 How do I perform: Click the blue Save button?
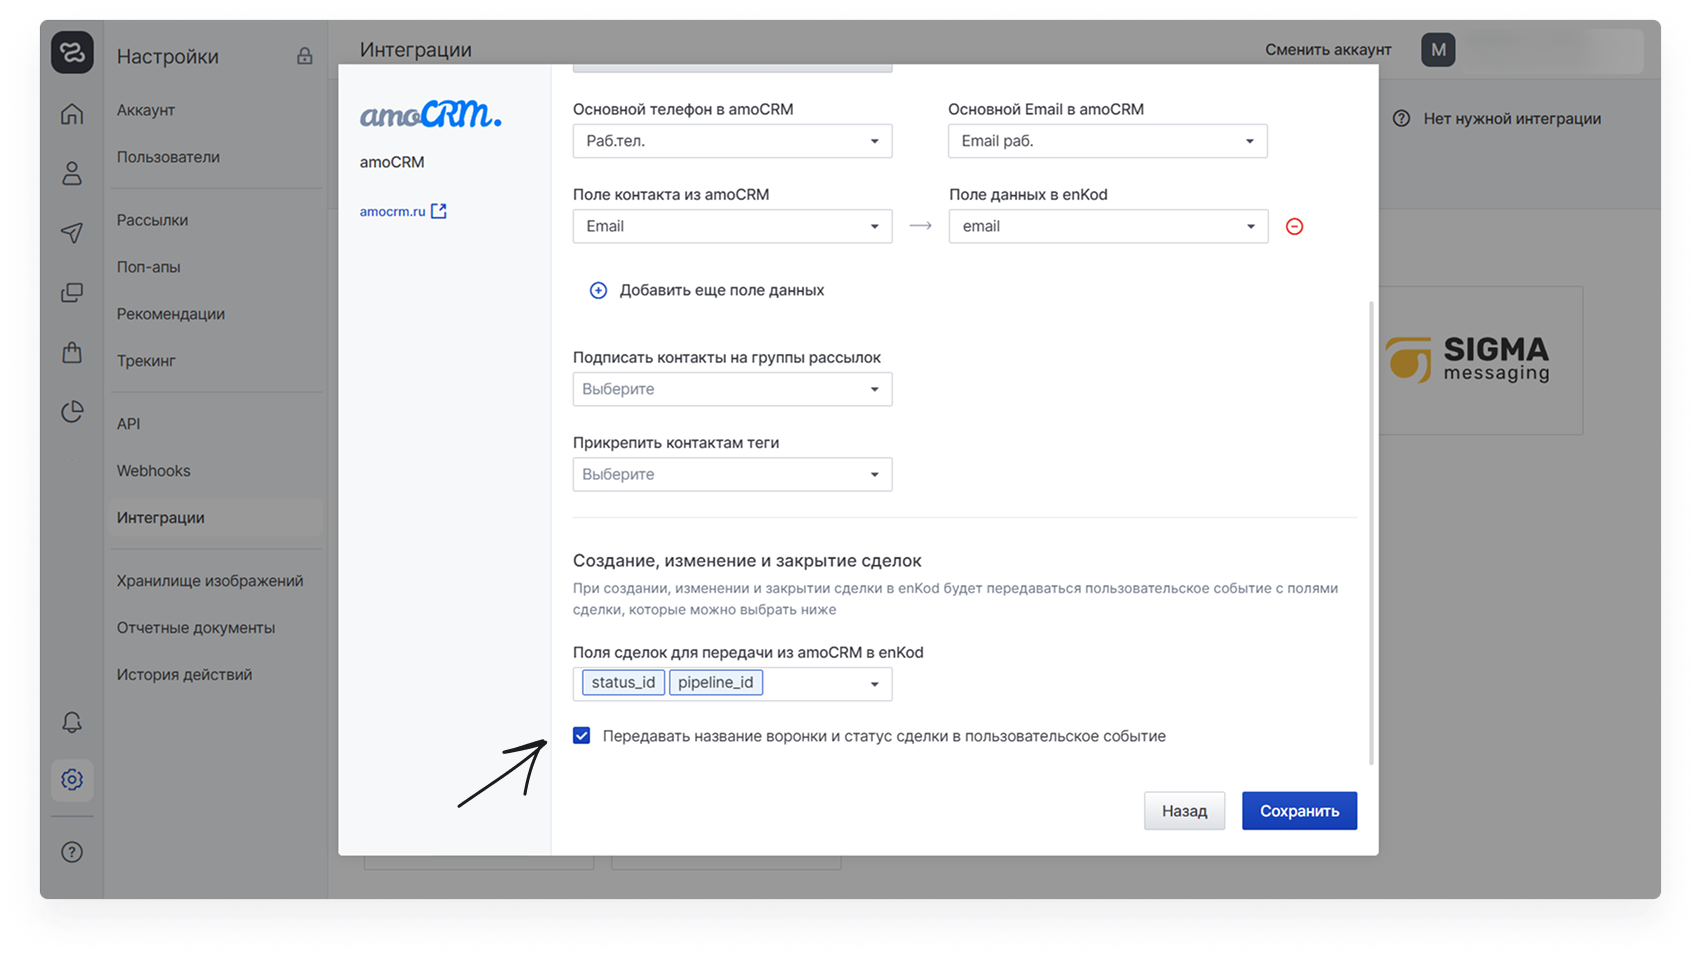[x=1299, y=811]
